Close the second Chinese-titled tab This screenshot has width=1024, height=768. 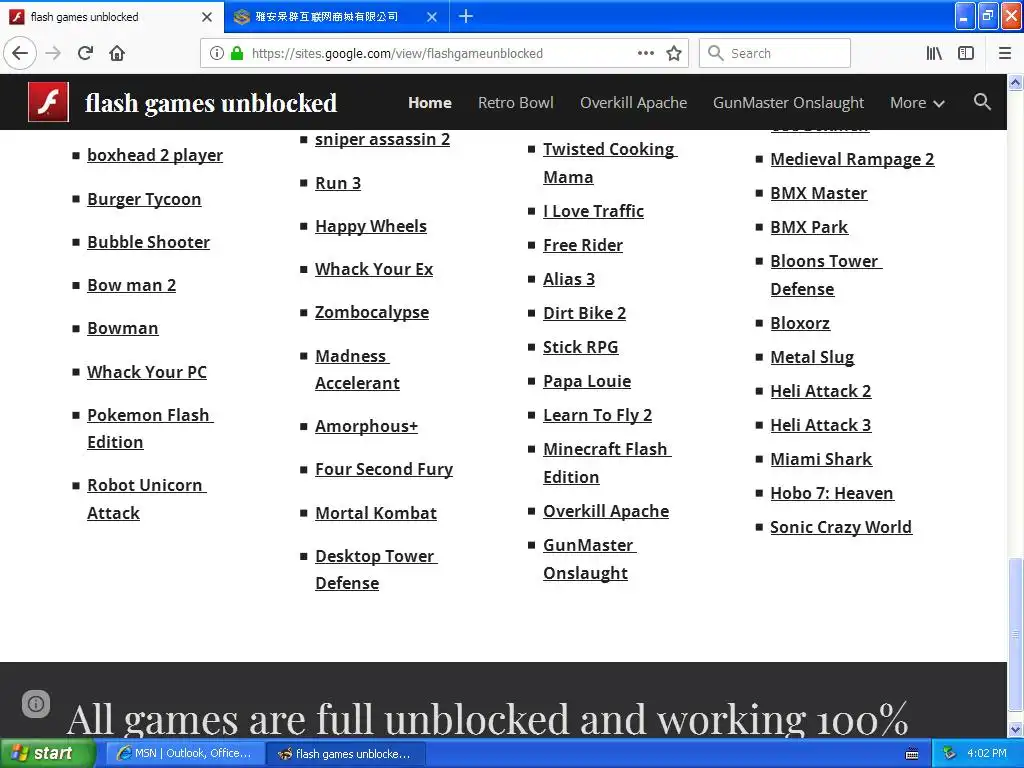click(432, 17)
